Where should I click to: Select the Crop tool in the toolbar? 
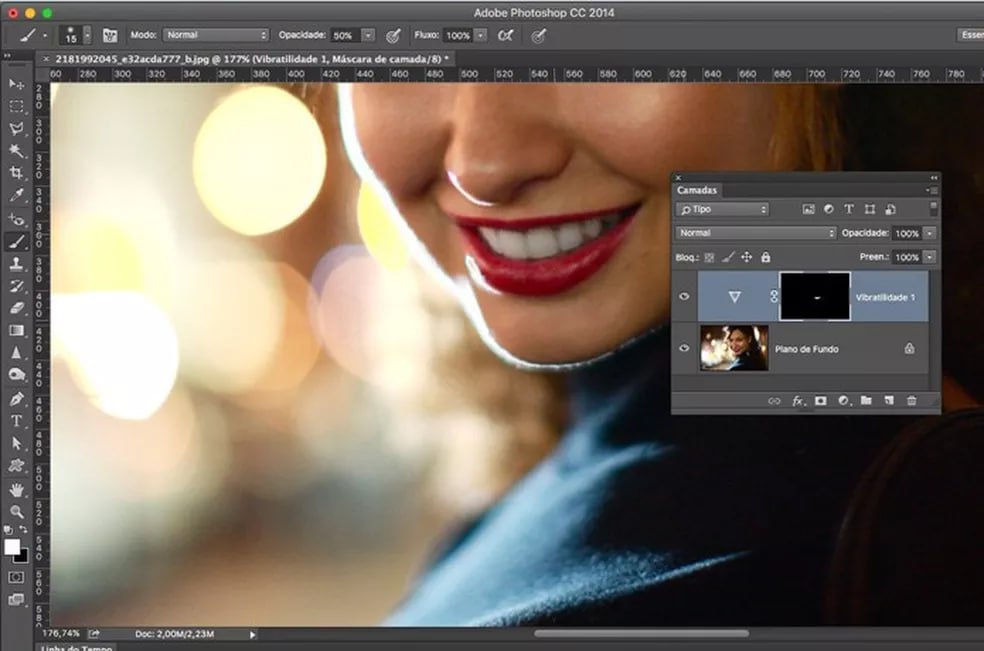16,173
